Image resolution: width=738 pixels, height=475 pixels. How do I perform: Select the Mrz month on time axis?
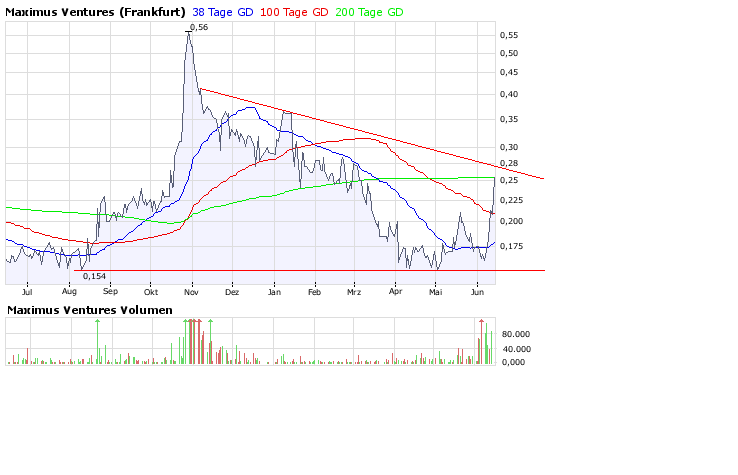[x=353, y=293]
